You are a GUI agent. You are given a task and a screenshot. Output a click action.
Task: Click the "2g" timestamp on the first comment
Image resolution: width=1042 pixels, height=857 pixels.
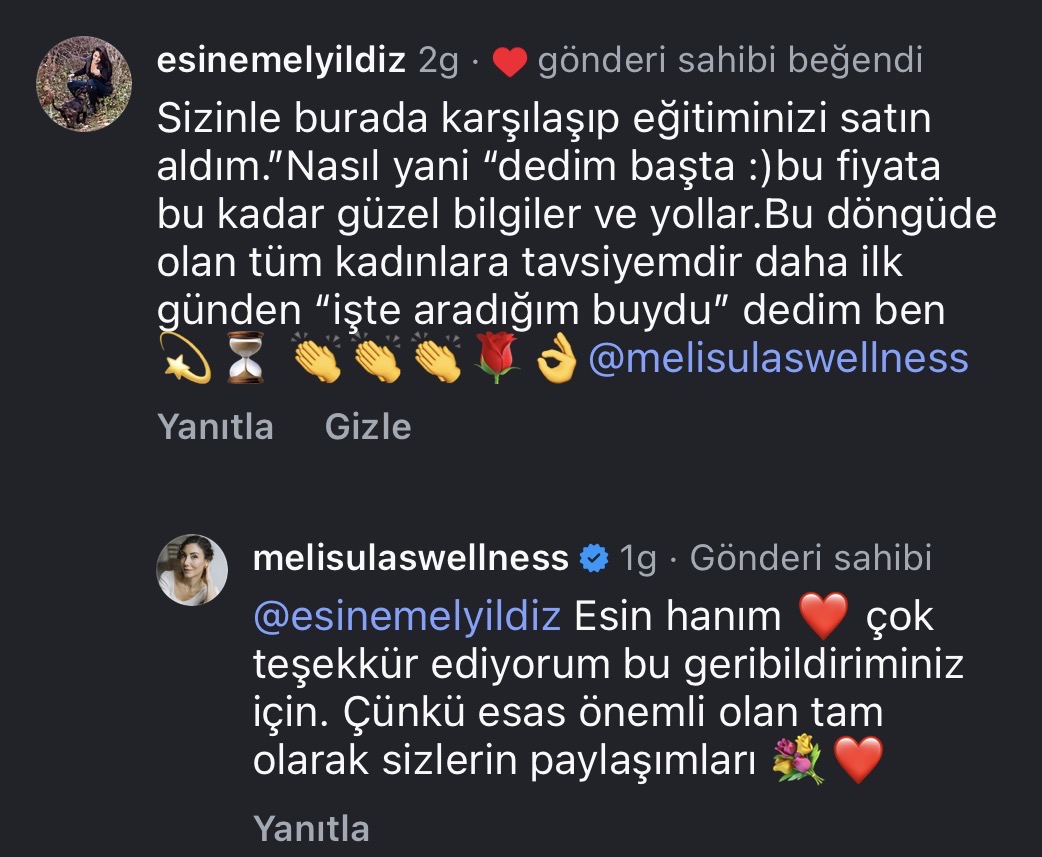click(x=438, y=62)
